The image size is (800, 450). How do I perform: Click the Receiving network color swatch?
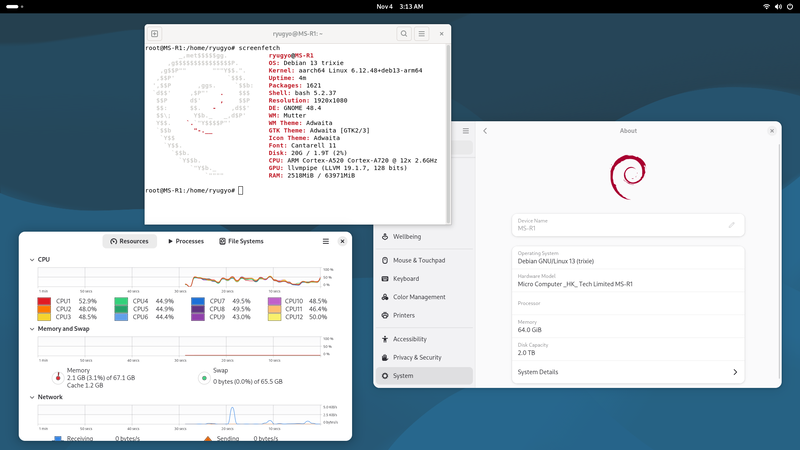coord(58,438)
